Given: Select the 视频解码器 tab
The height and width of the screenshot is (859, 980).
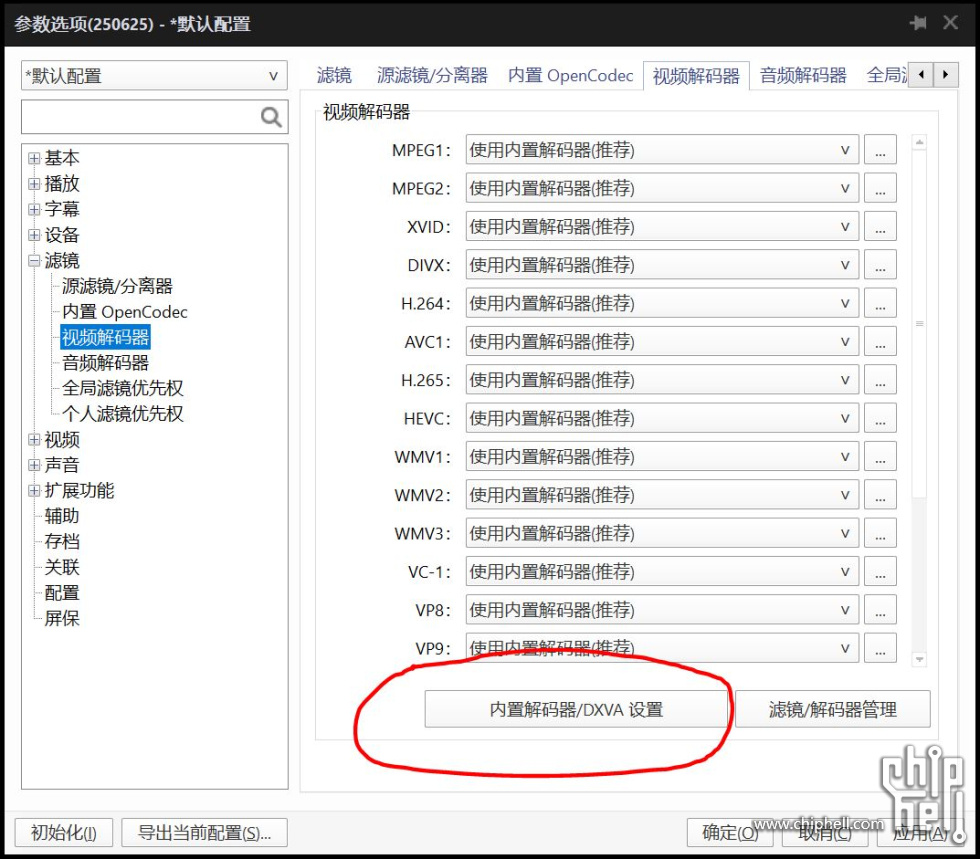Looking at the screenshot, I should (696, 76).
